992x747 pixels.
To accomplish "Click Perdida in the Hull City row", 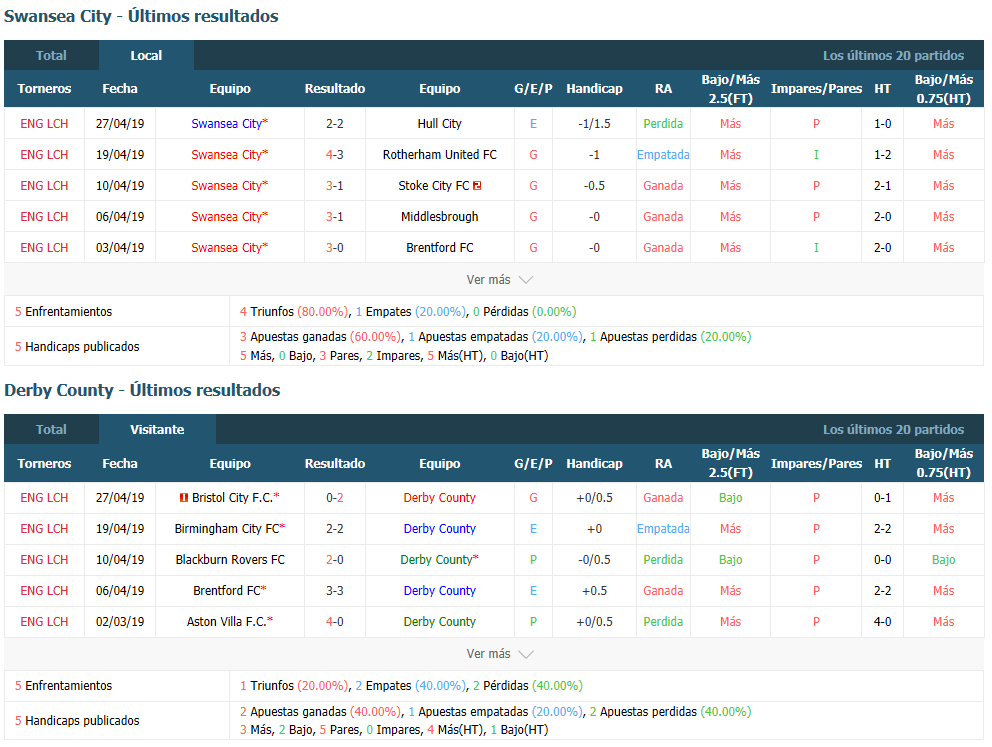I will pos(663,124).
